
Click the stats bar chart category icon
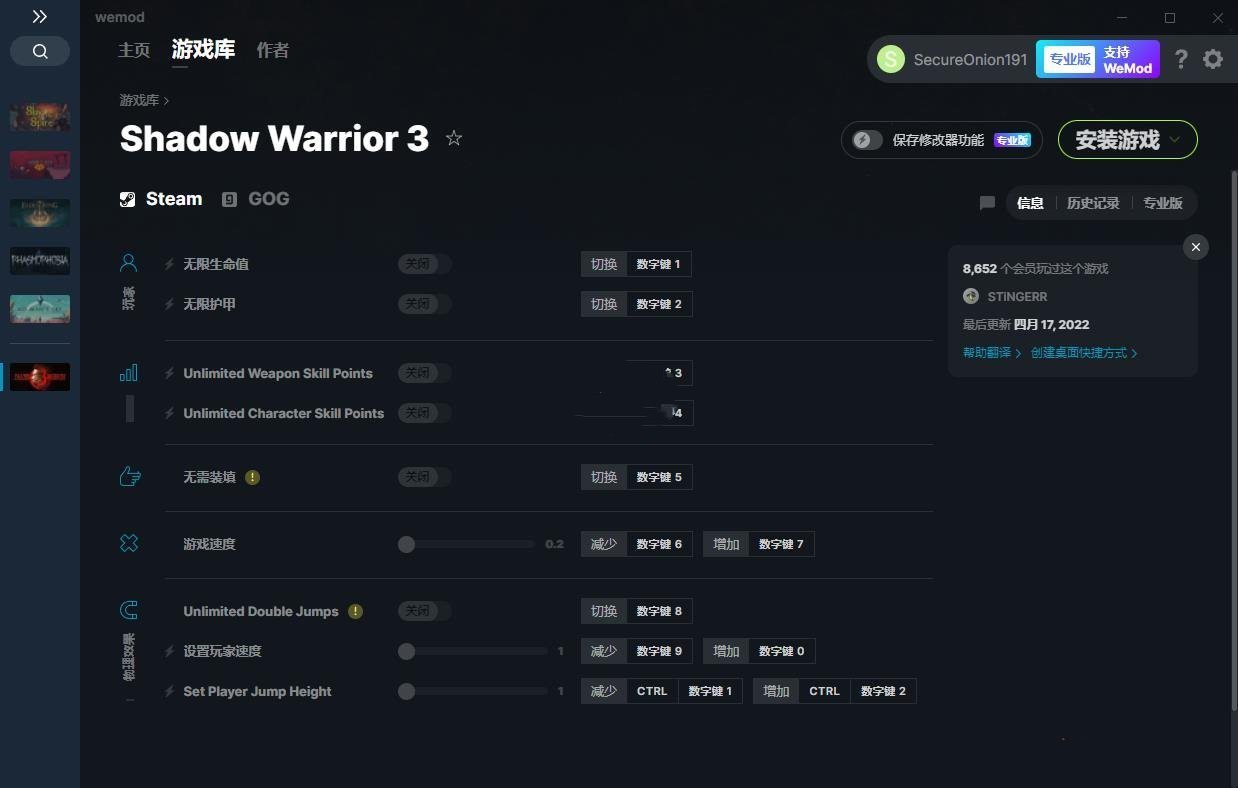pyautogui.click(x=129, y=373)
